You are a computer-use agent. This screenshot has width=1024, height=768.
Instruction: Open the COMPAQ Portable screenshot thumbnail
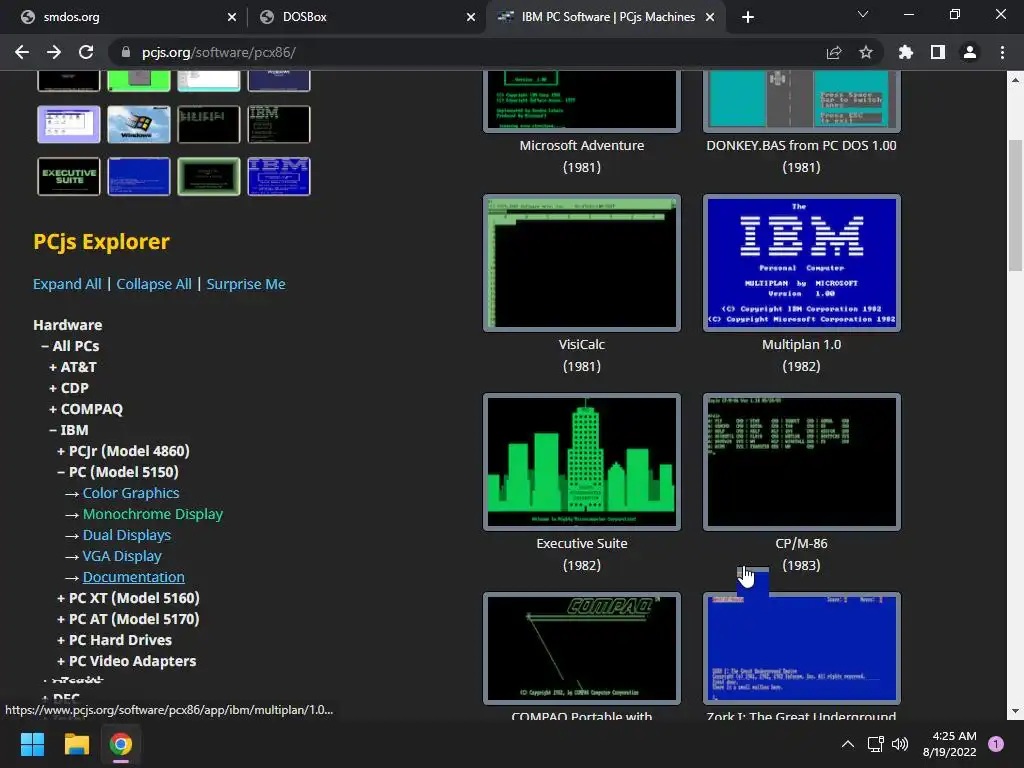click(x=582, y=648)
